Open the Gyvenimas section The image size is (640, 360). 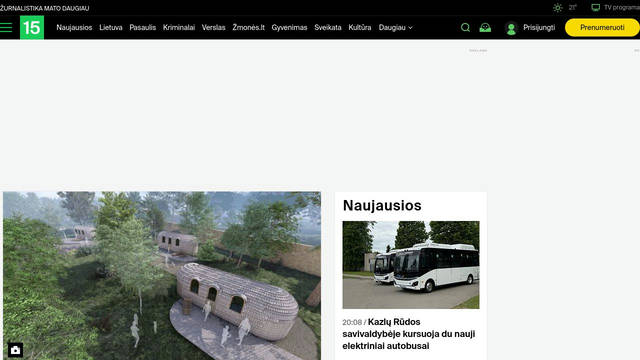click(x=289, y=27)
